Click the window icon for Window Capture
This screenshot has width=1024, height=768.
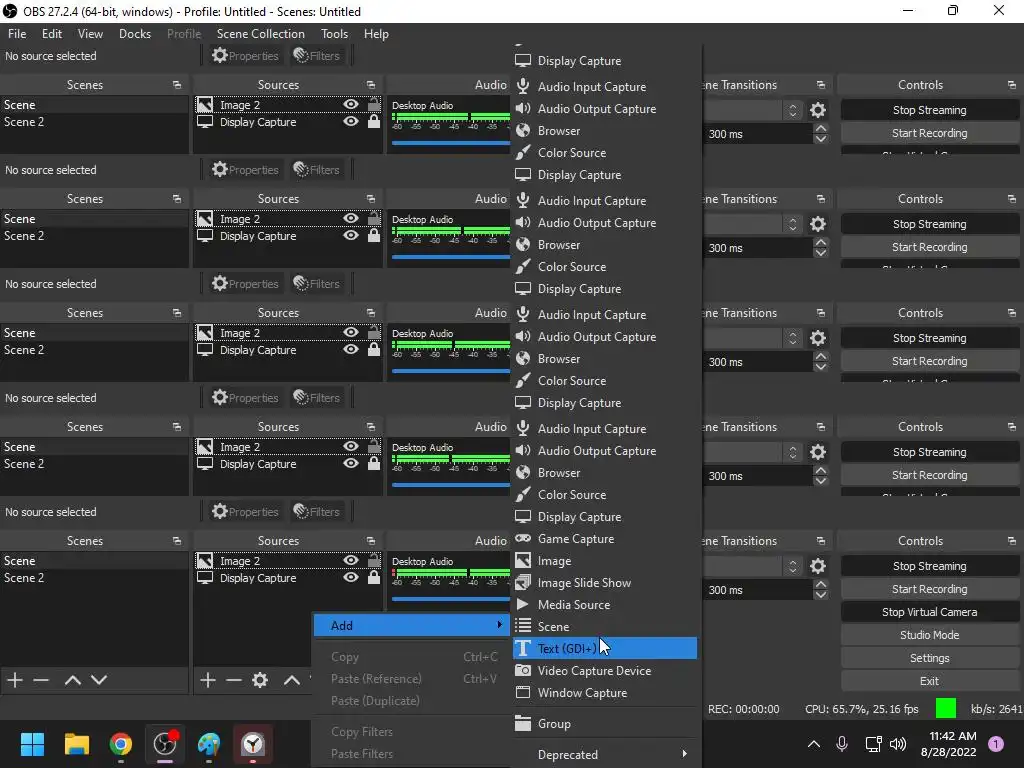point(523,692)
